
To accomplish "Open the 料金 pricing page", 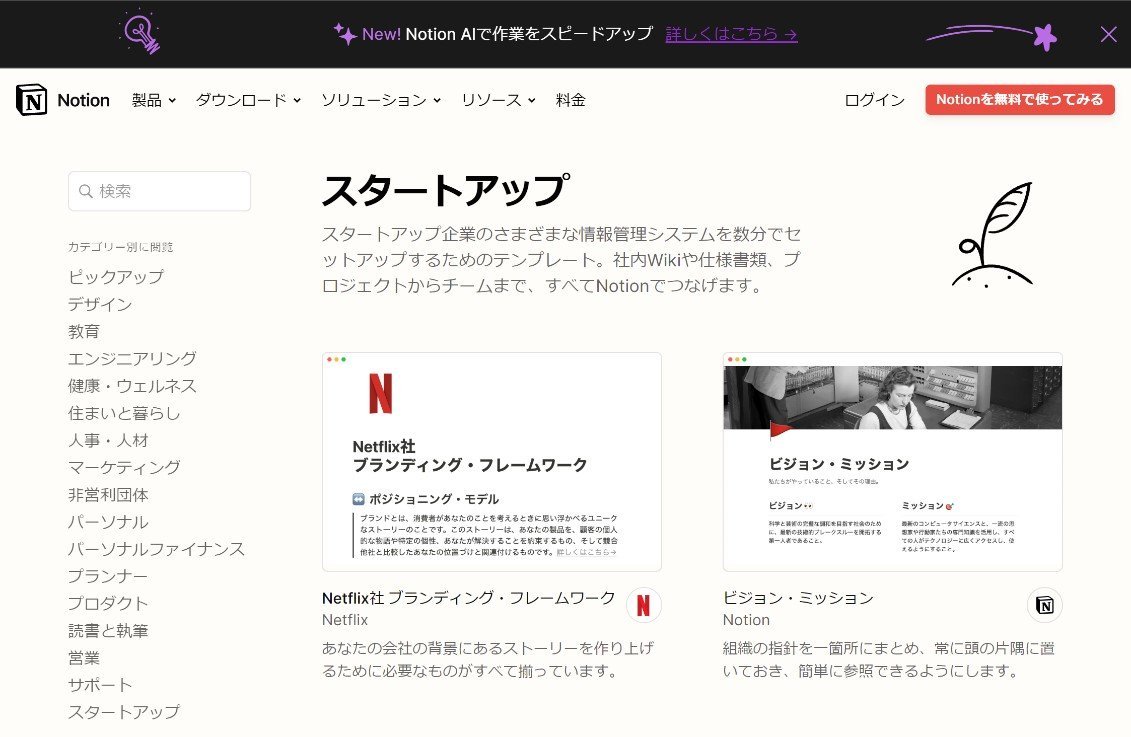I will coord(571,100).
